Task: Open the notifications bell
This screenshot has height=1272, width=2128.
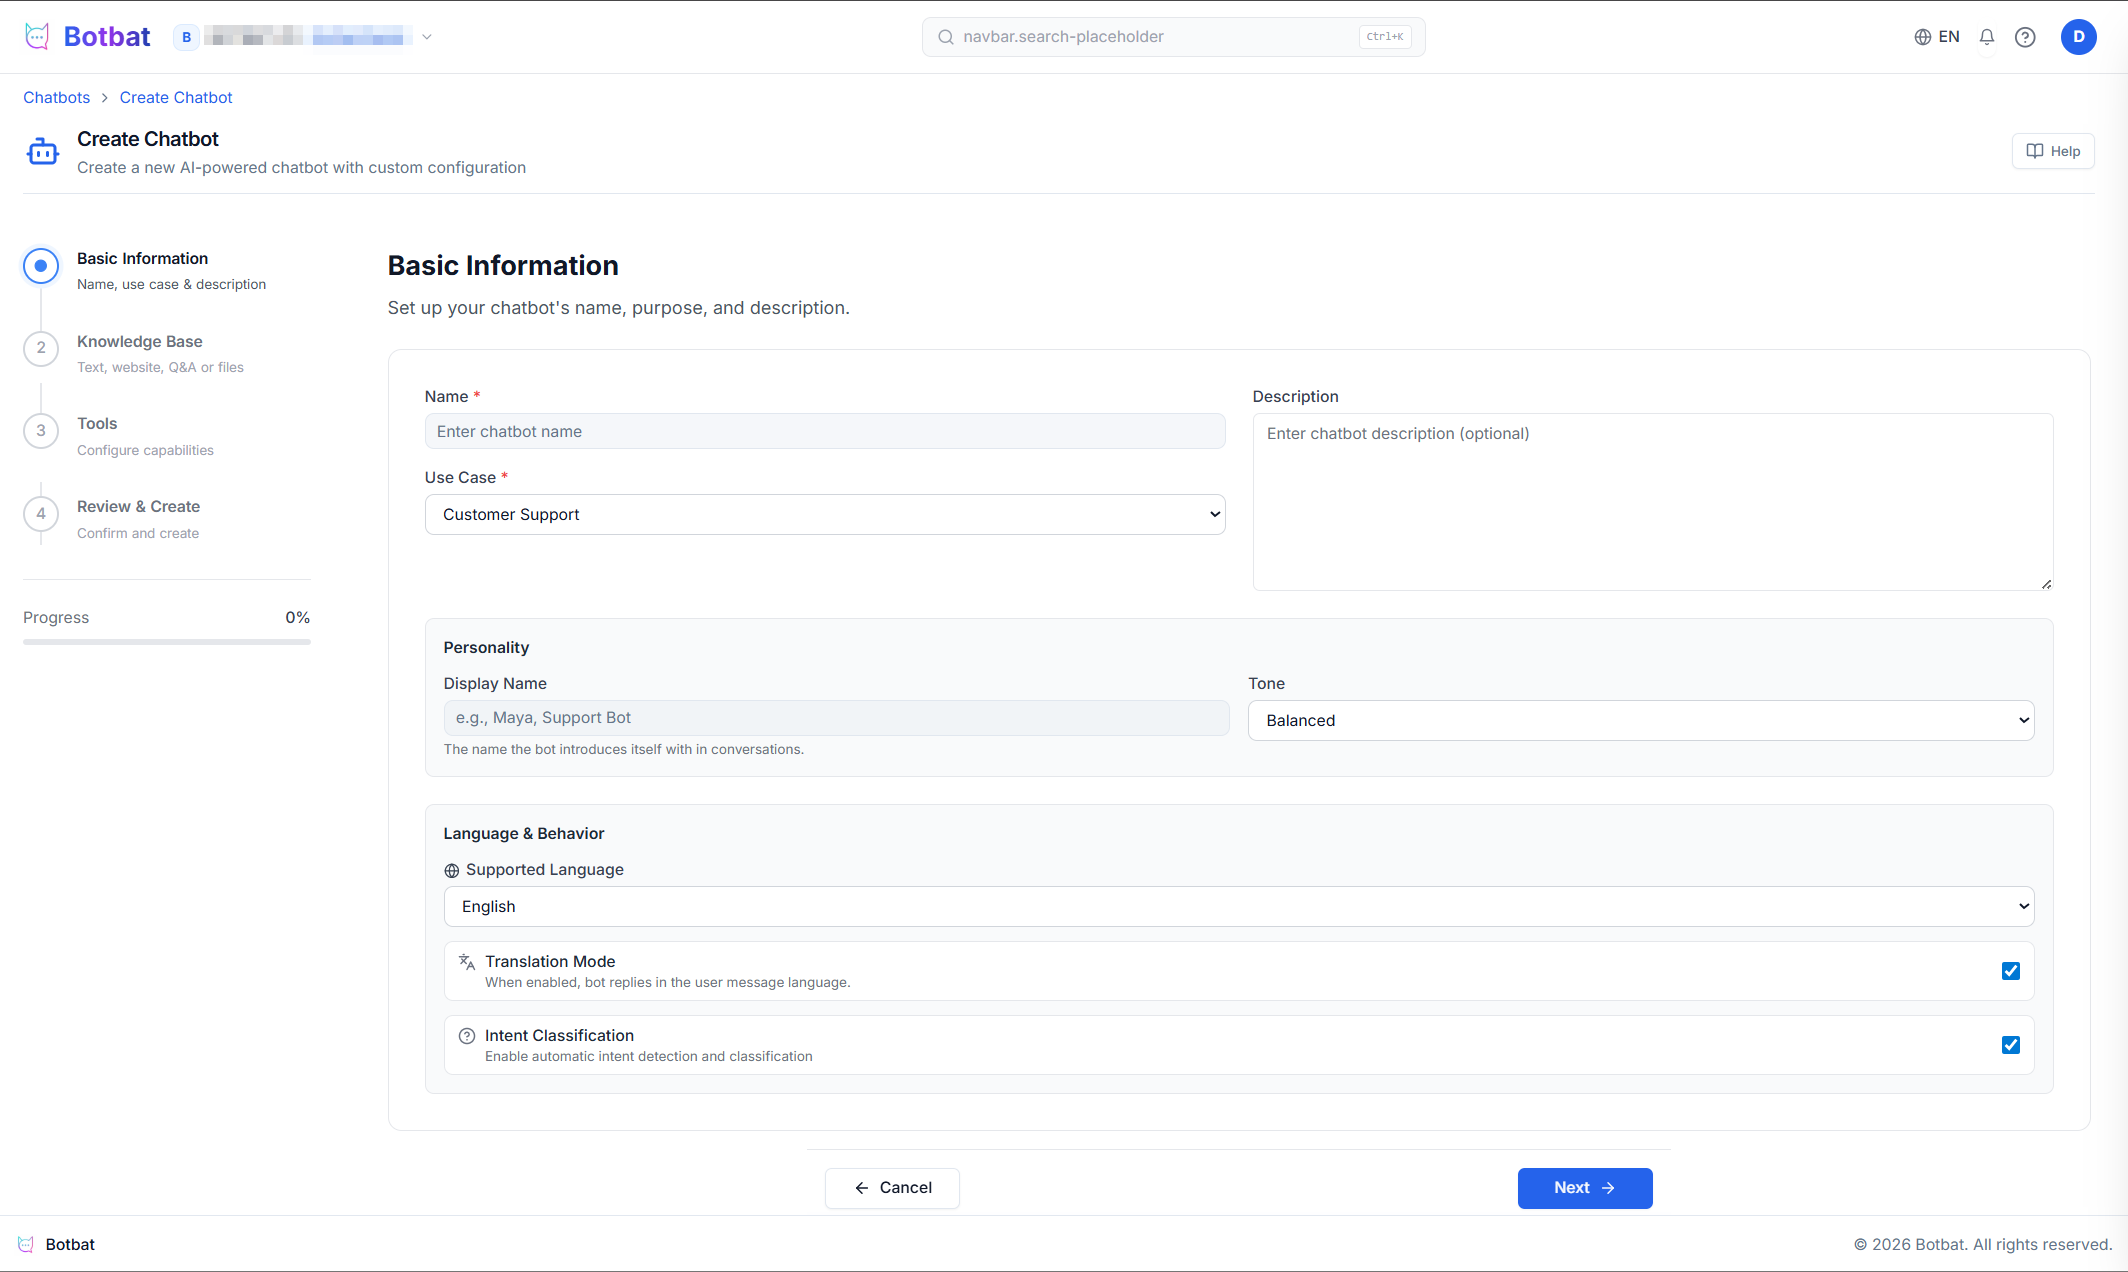Action: point(1986,37)
